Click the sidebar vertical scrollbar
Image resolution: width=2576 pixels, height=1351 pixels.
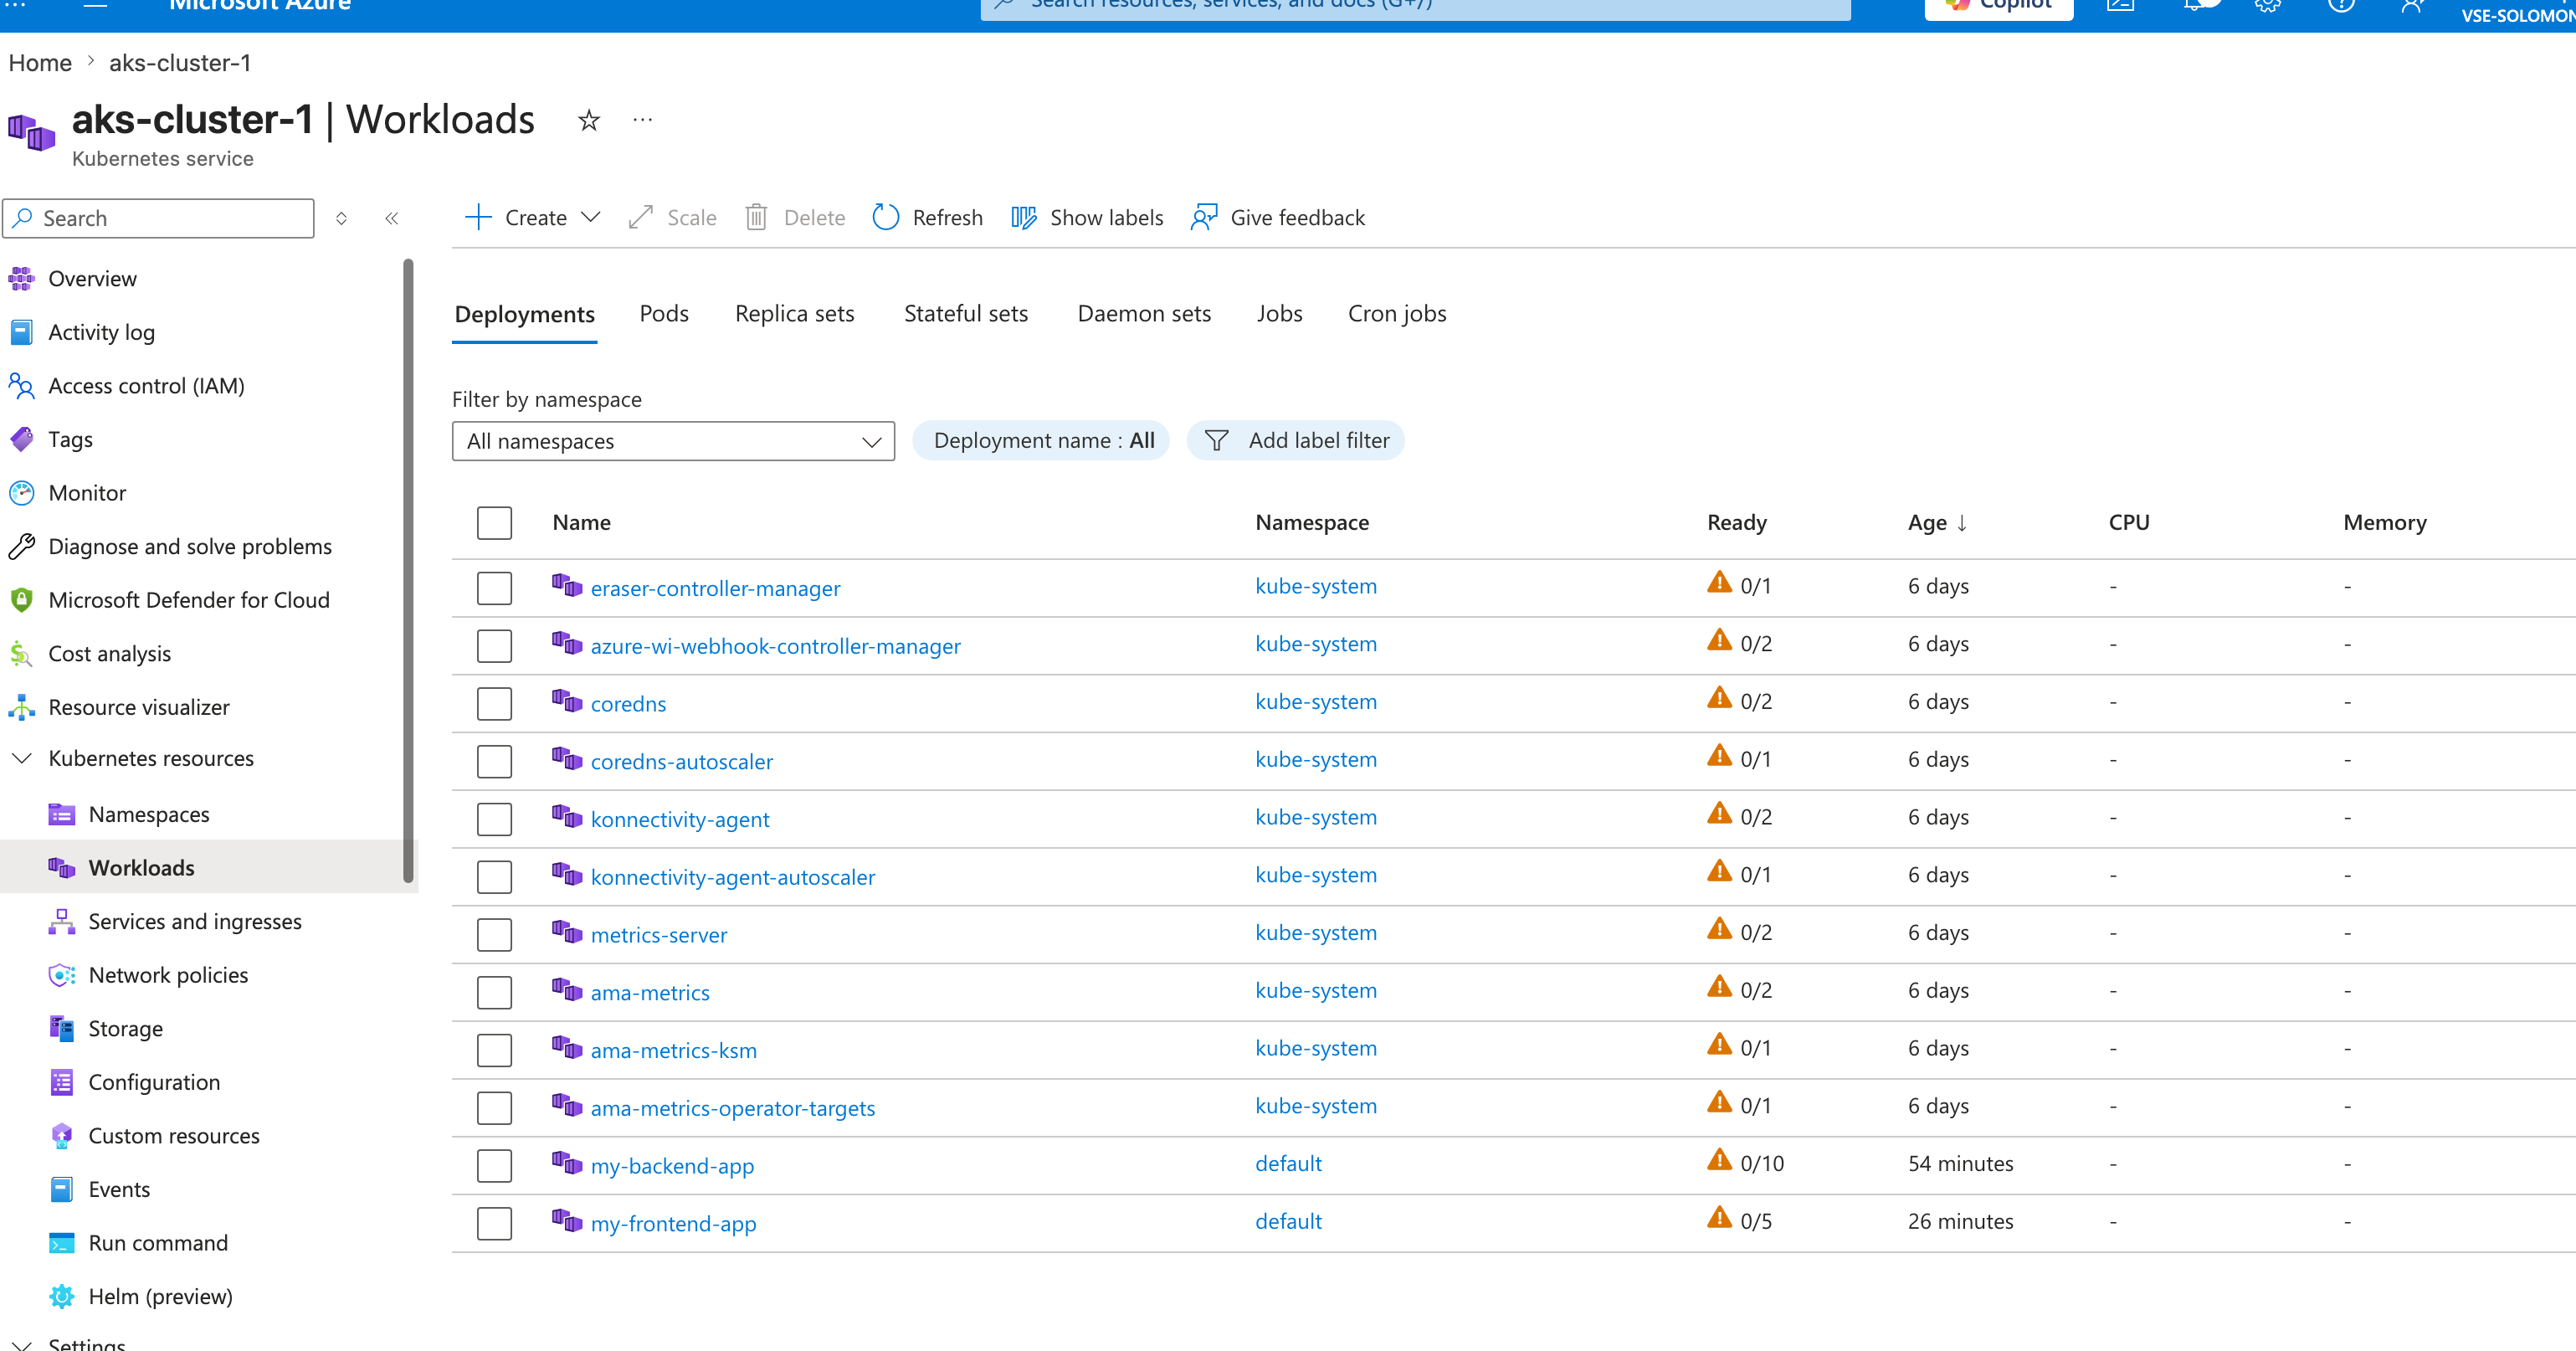408,571
